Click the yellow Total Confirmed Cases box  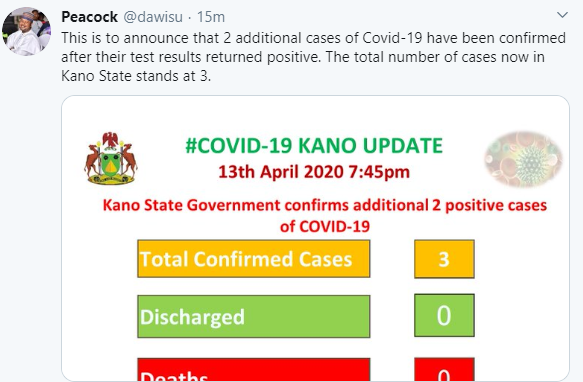[254, 259]
